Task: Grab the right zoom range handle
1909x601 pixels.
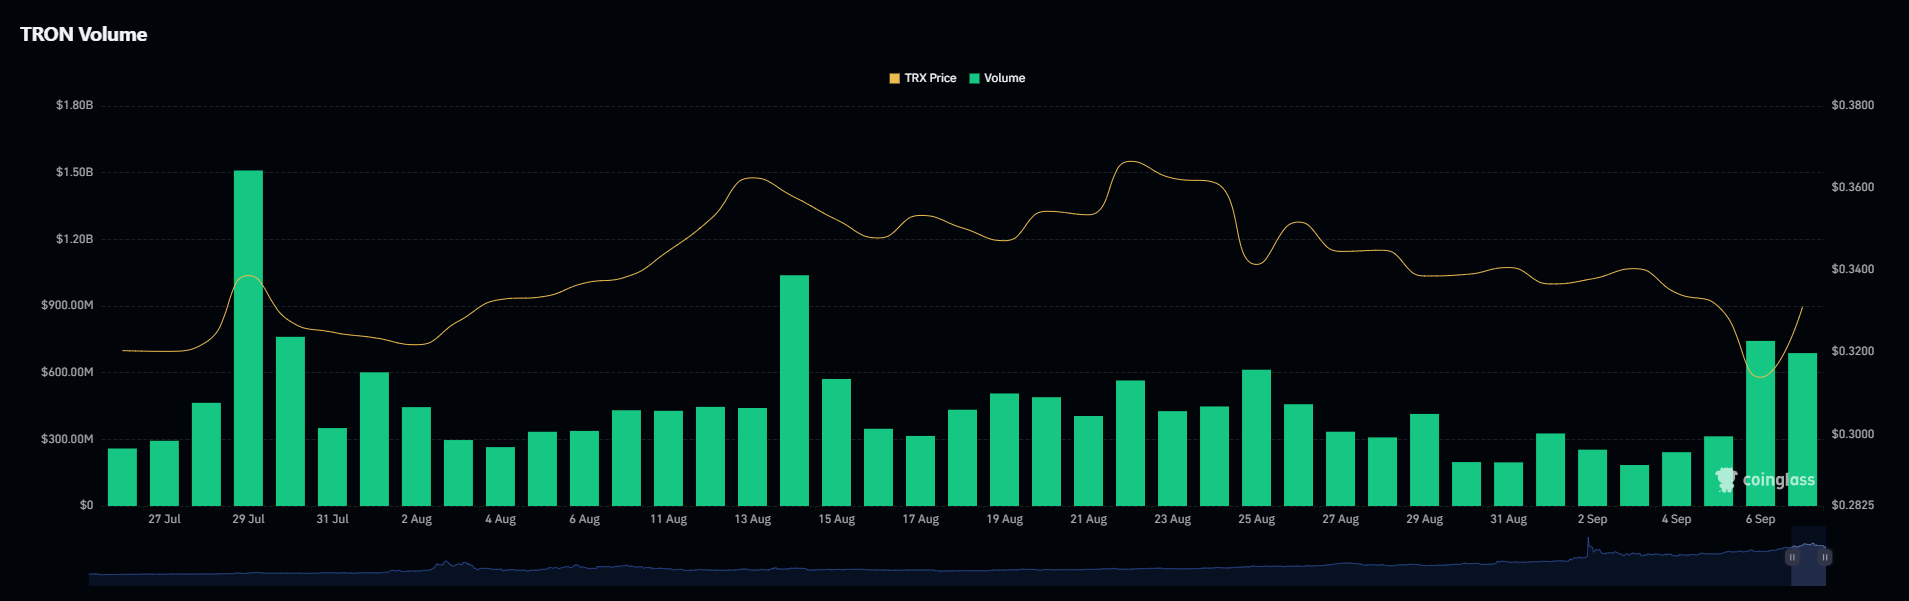Action: coord(1825,557)
